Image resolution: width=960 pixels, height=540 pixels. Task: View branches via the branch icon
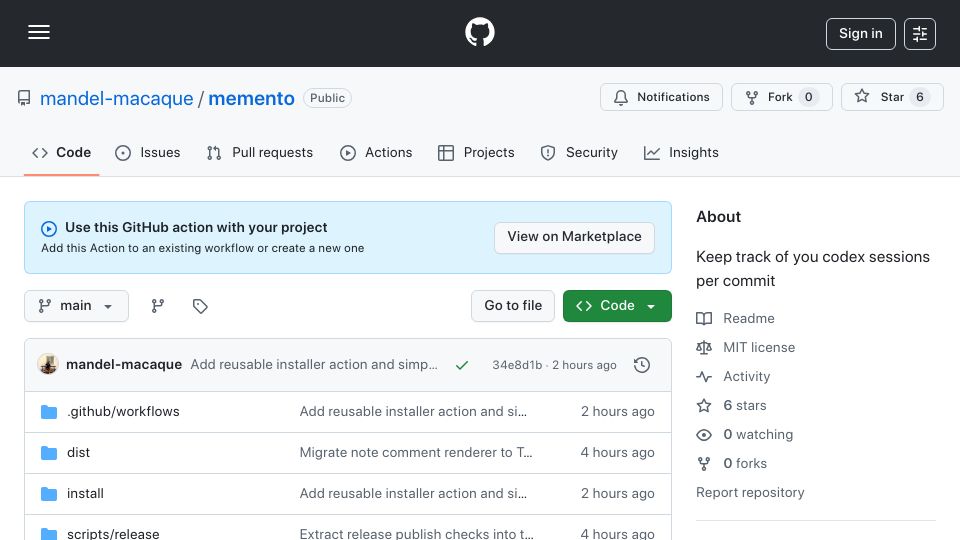(x=158, y=306)
